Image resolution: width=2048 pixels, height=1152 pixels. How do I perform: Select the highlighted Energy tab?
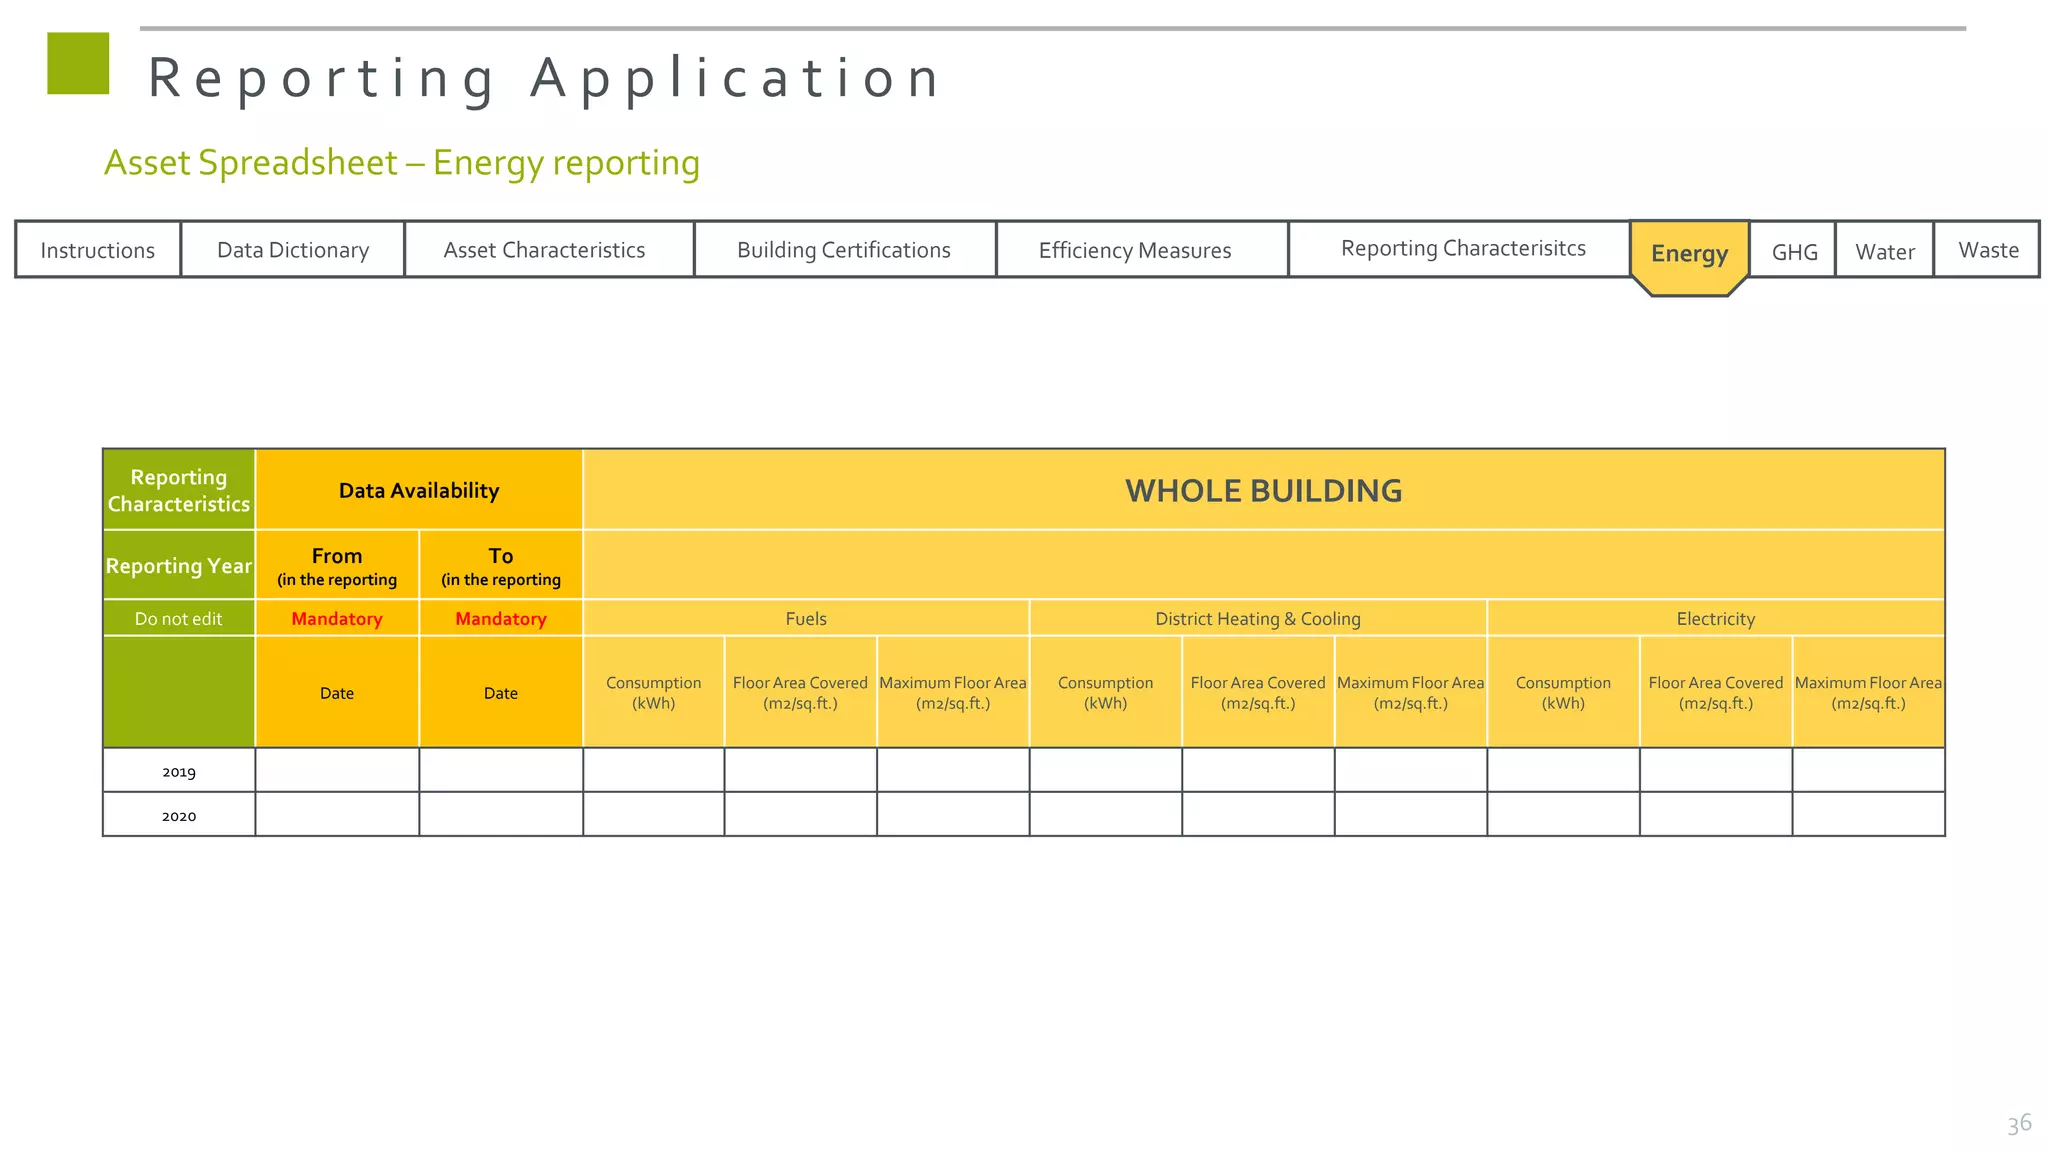click(1690, 257)
